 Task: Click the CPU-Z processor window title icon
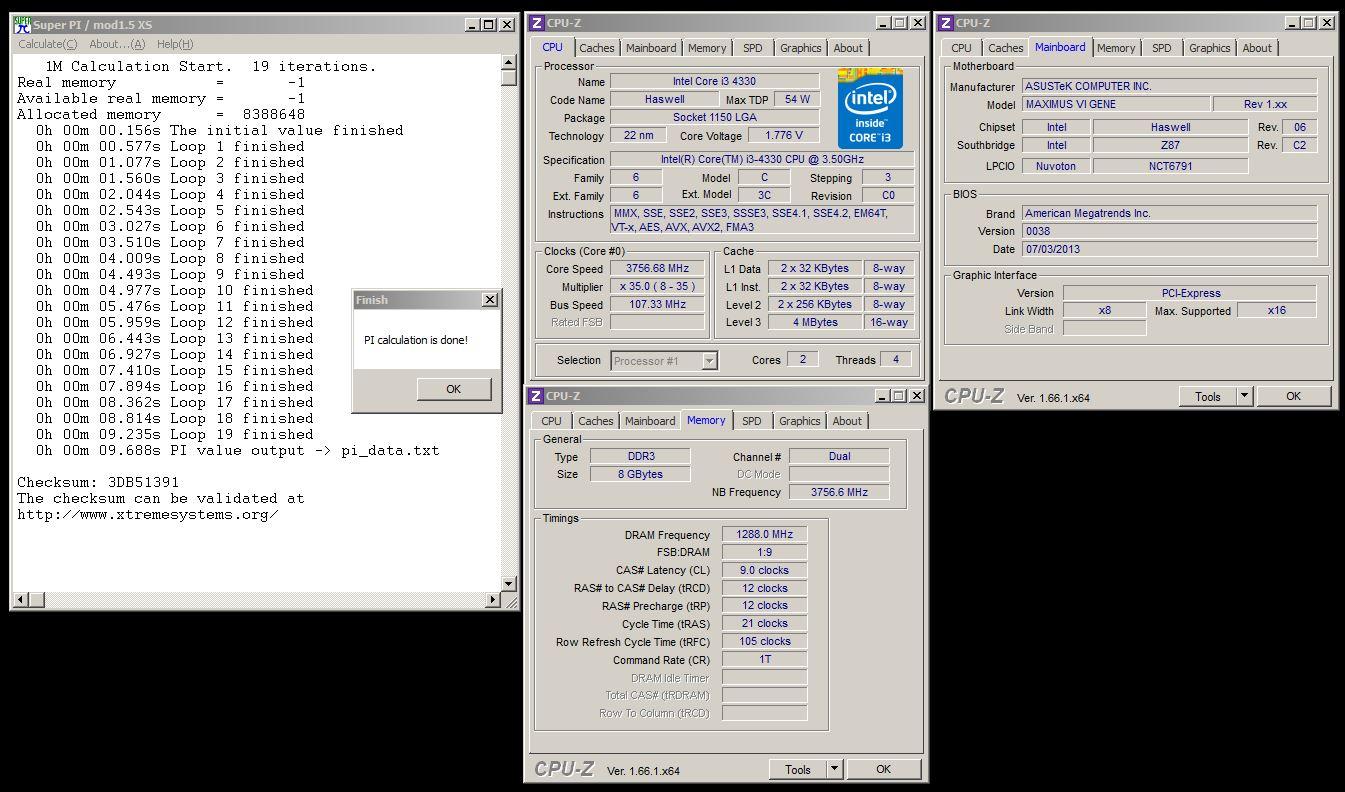536,23
